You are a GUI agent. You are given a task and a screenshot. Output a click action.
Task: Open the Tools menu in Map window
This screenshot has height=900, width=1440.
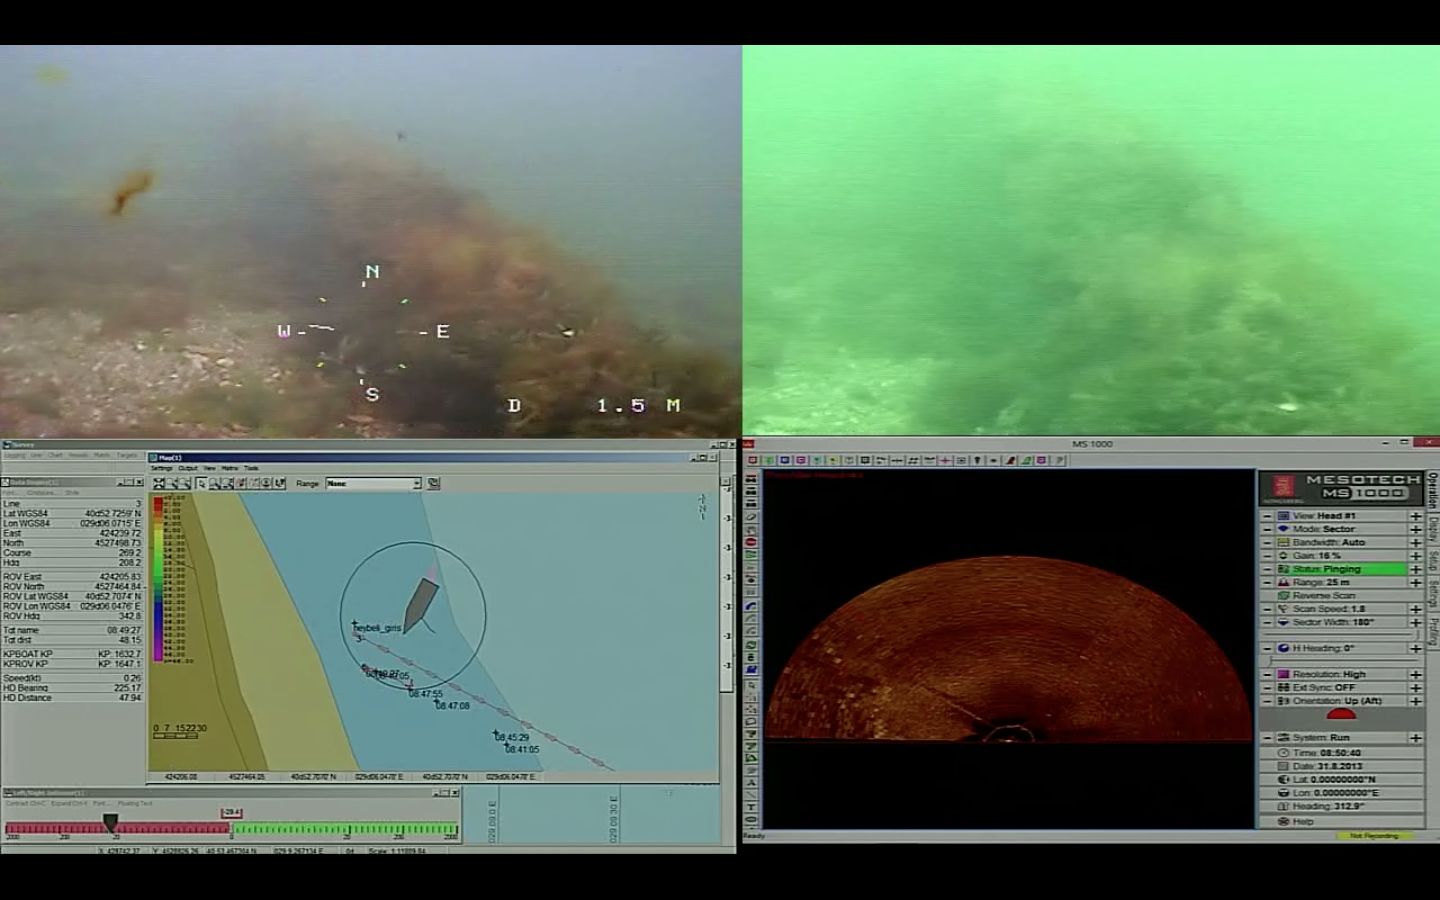pos(251,468)
